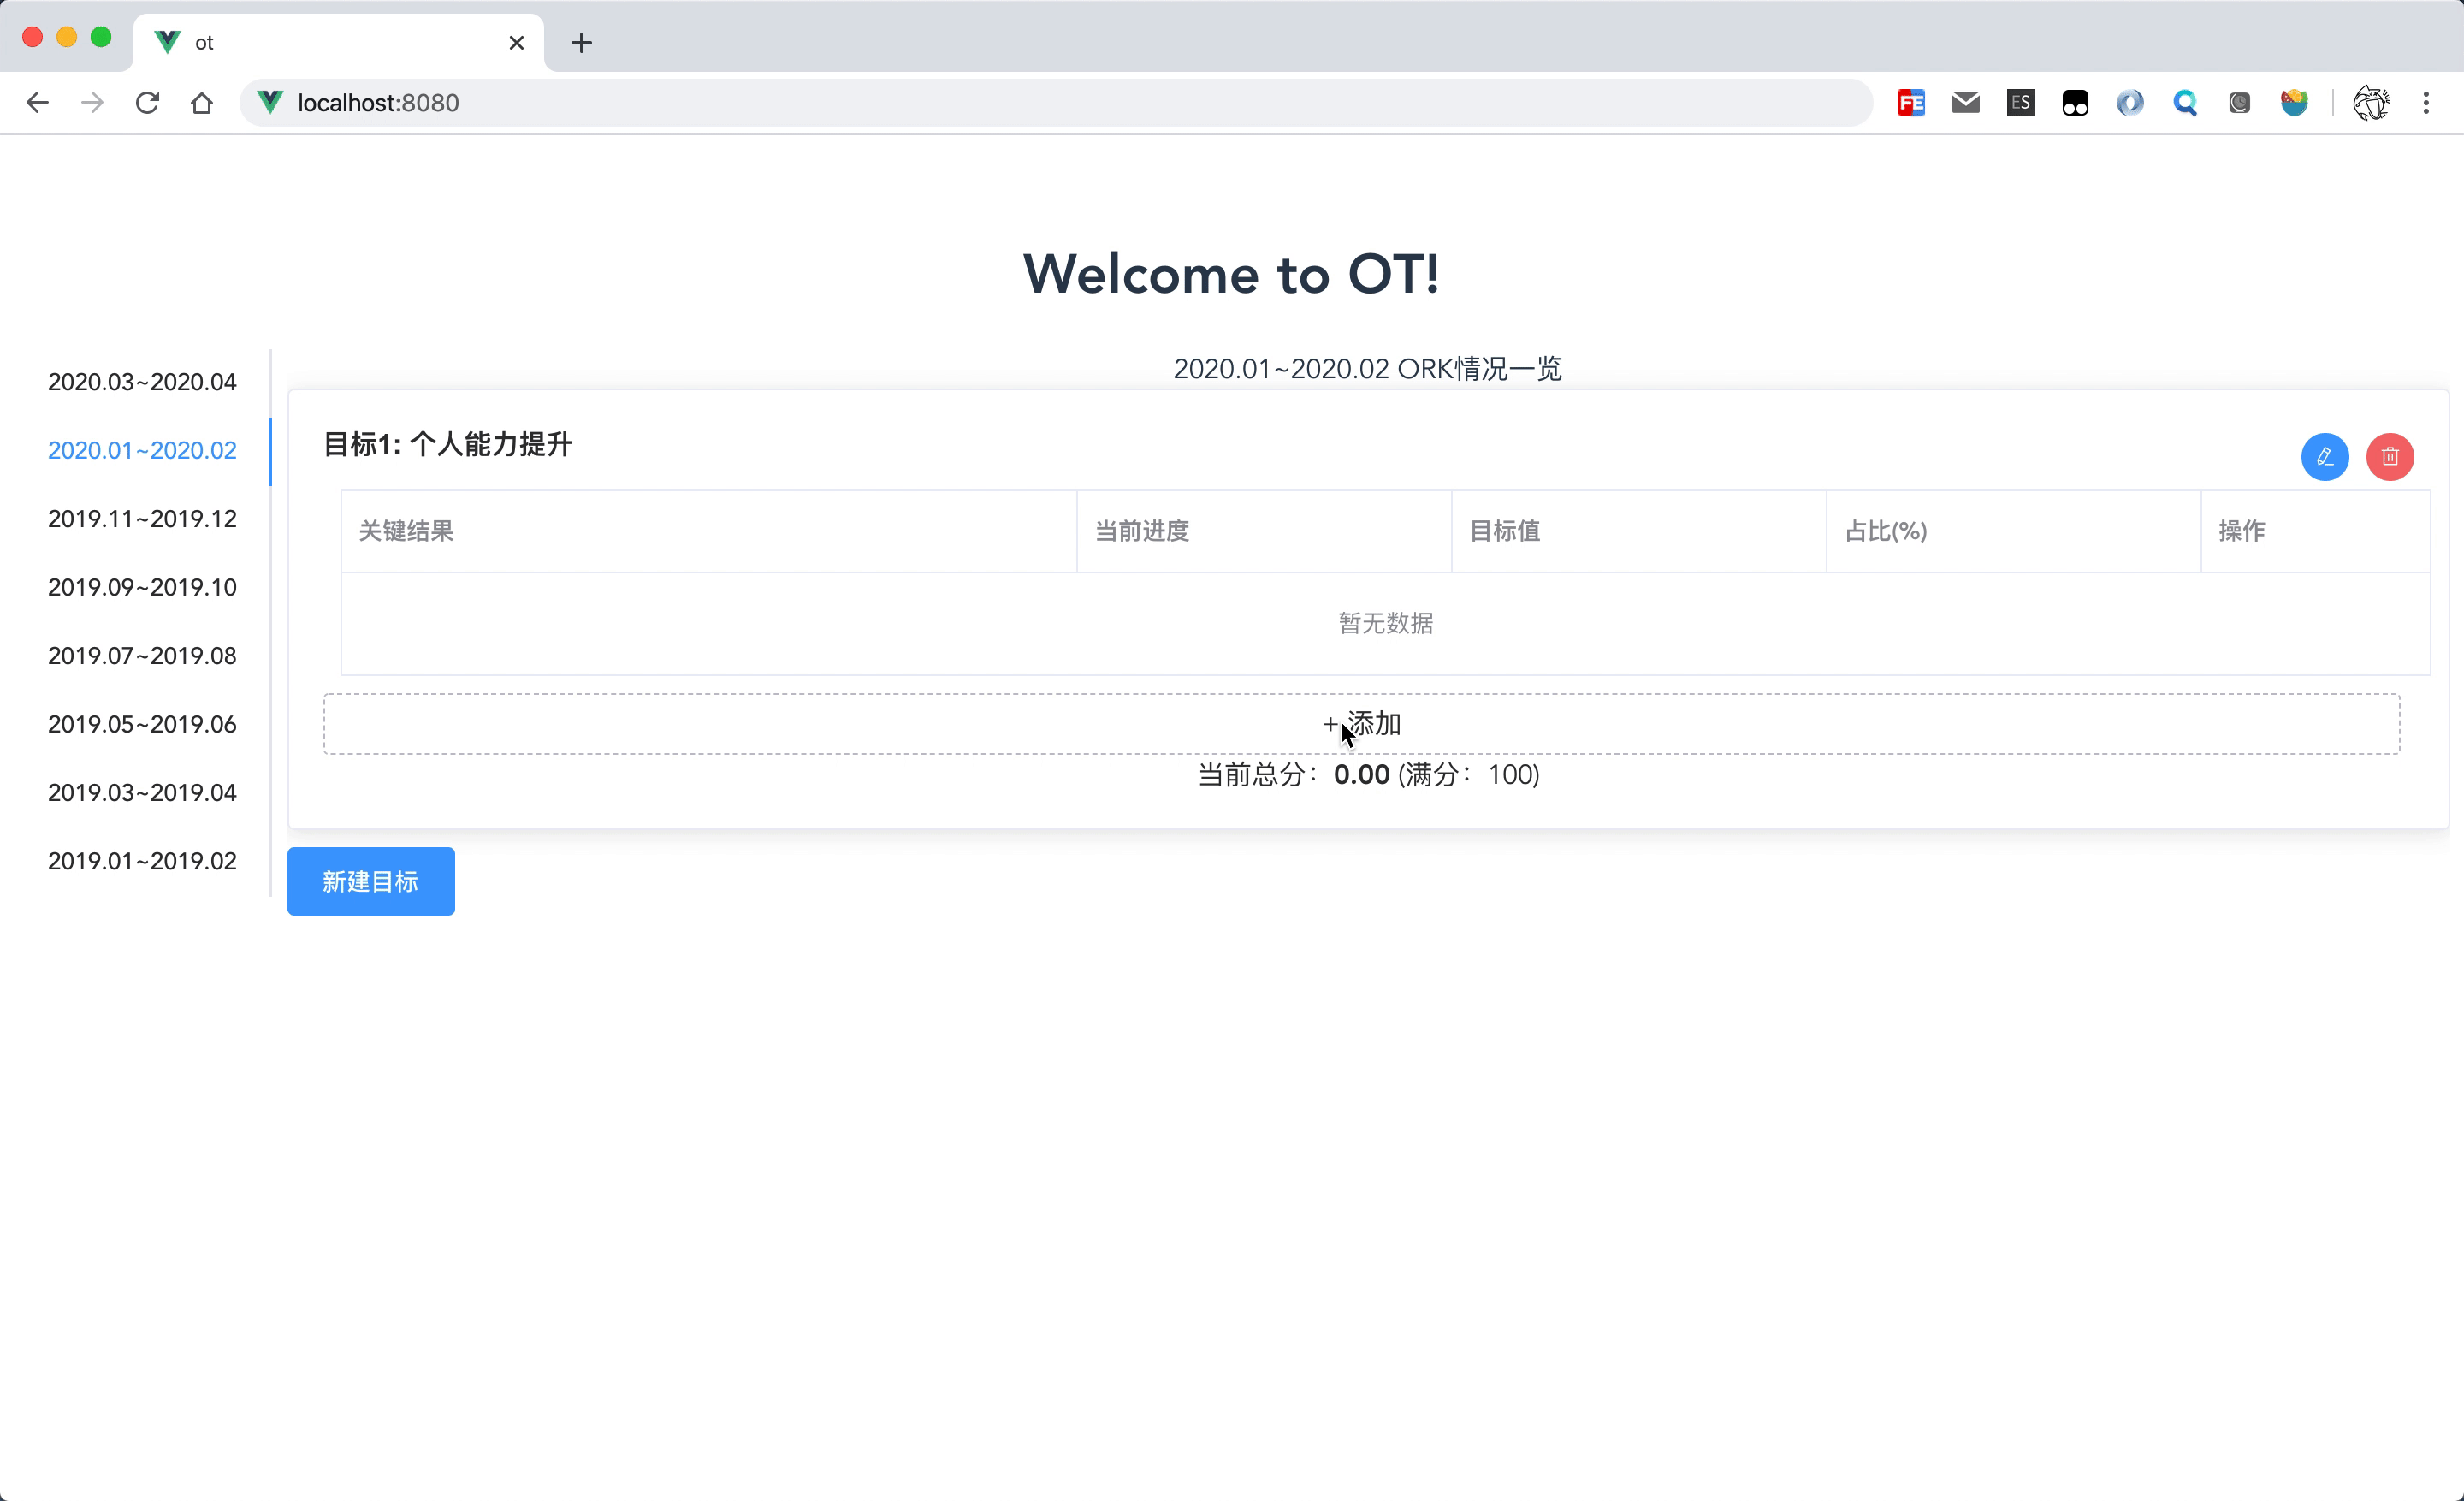Open the magnifier search extension icon
This screenshot has height=1501, width=2464.
point(2184,103)
